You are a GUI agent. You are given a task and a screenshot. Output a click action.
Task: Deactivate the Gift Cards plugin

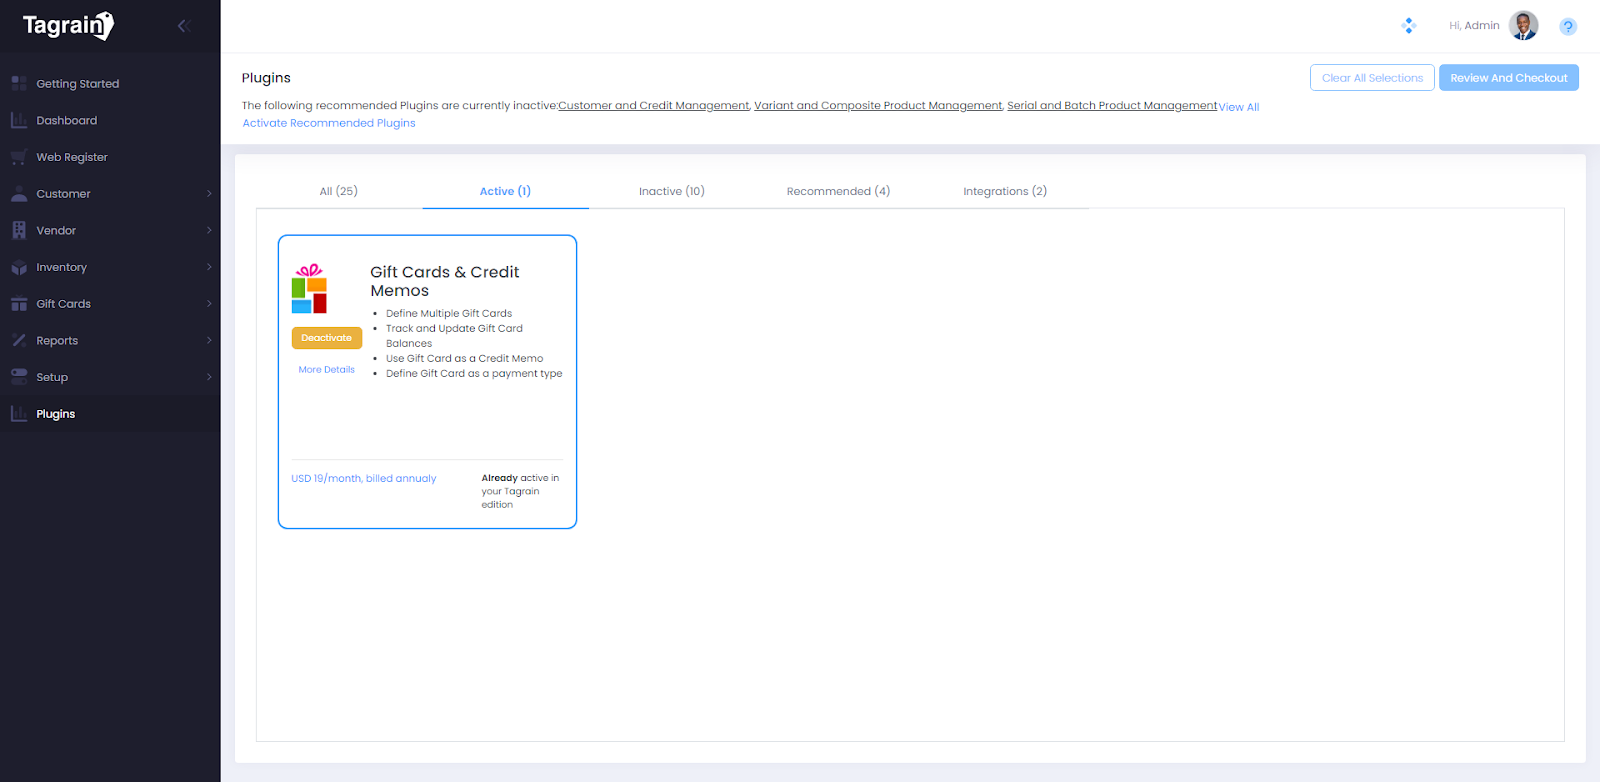(327, 338)
